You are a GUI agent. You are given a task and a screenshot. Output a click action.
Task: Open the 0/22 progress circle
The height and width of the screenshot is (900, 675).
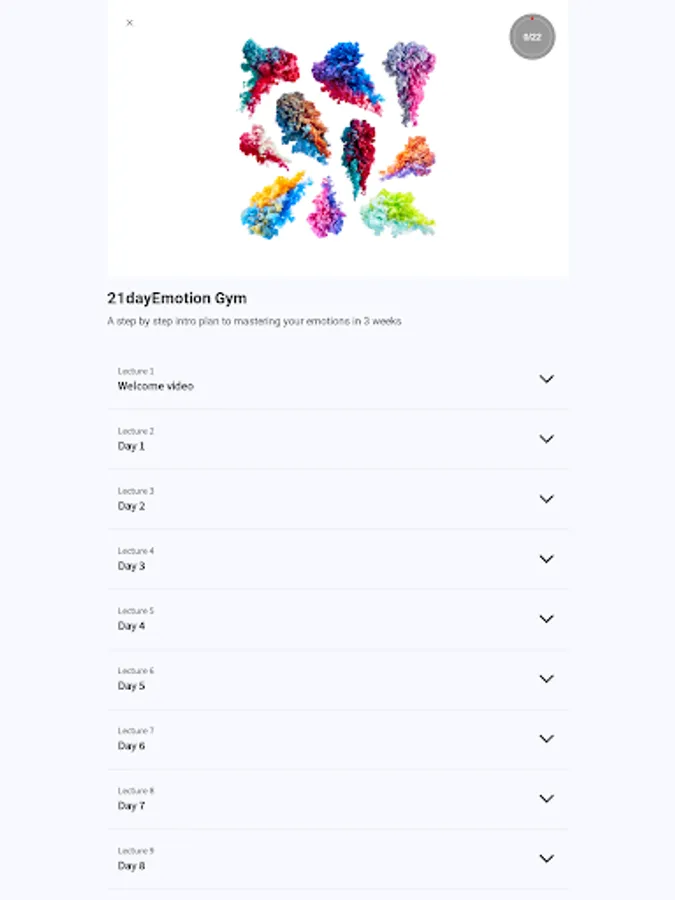532,37
